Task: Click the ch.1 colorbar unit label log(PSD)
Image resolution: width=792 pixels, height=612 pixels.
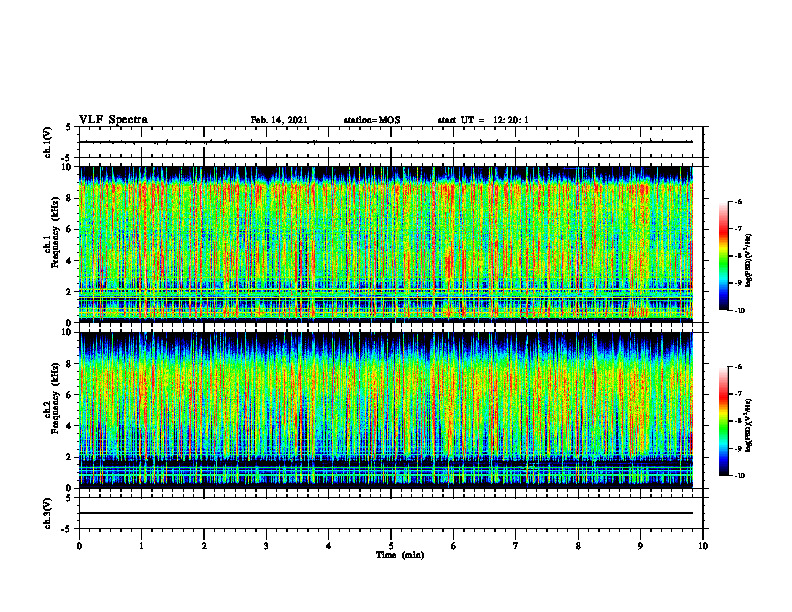Action: point(749,260)
